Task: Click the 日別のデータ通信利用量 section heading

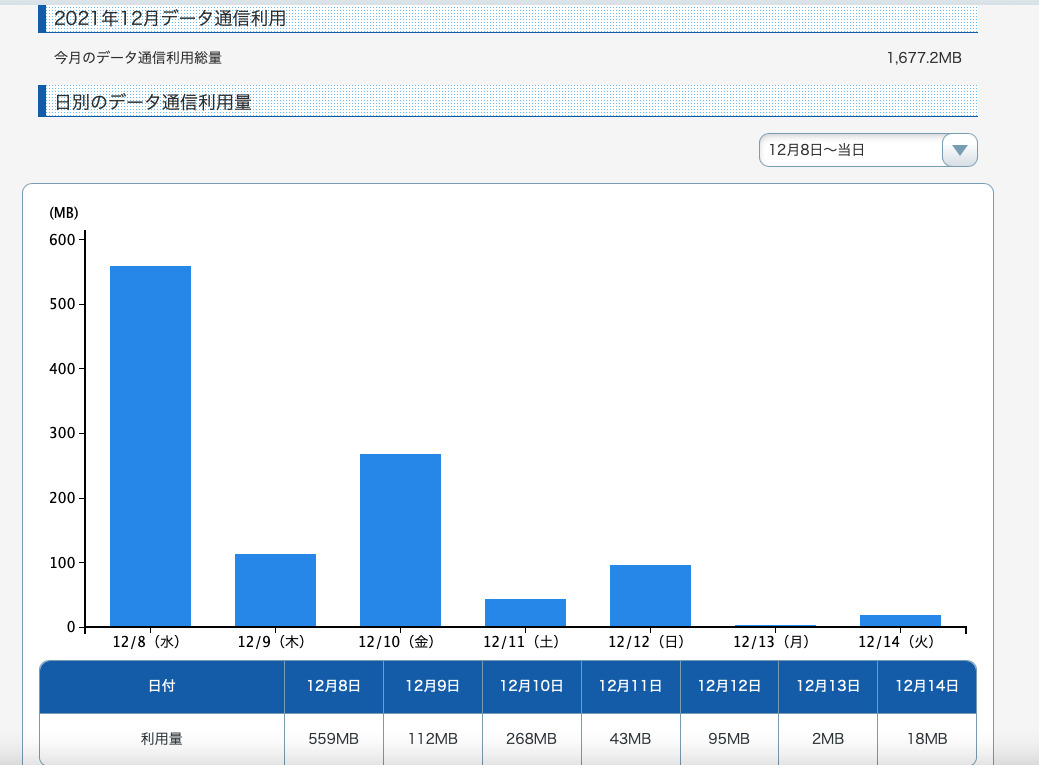Action: coord(152,101)
